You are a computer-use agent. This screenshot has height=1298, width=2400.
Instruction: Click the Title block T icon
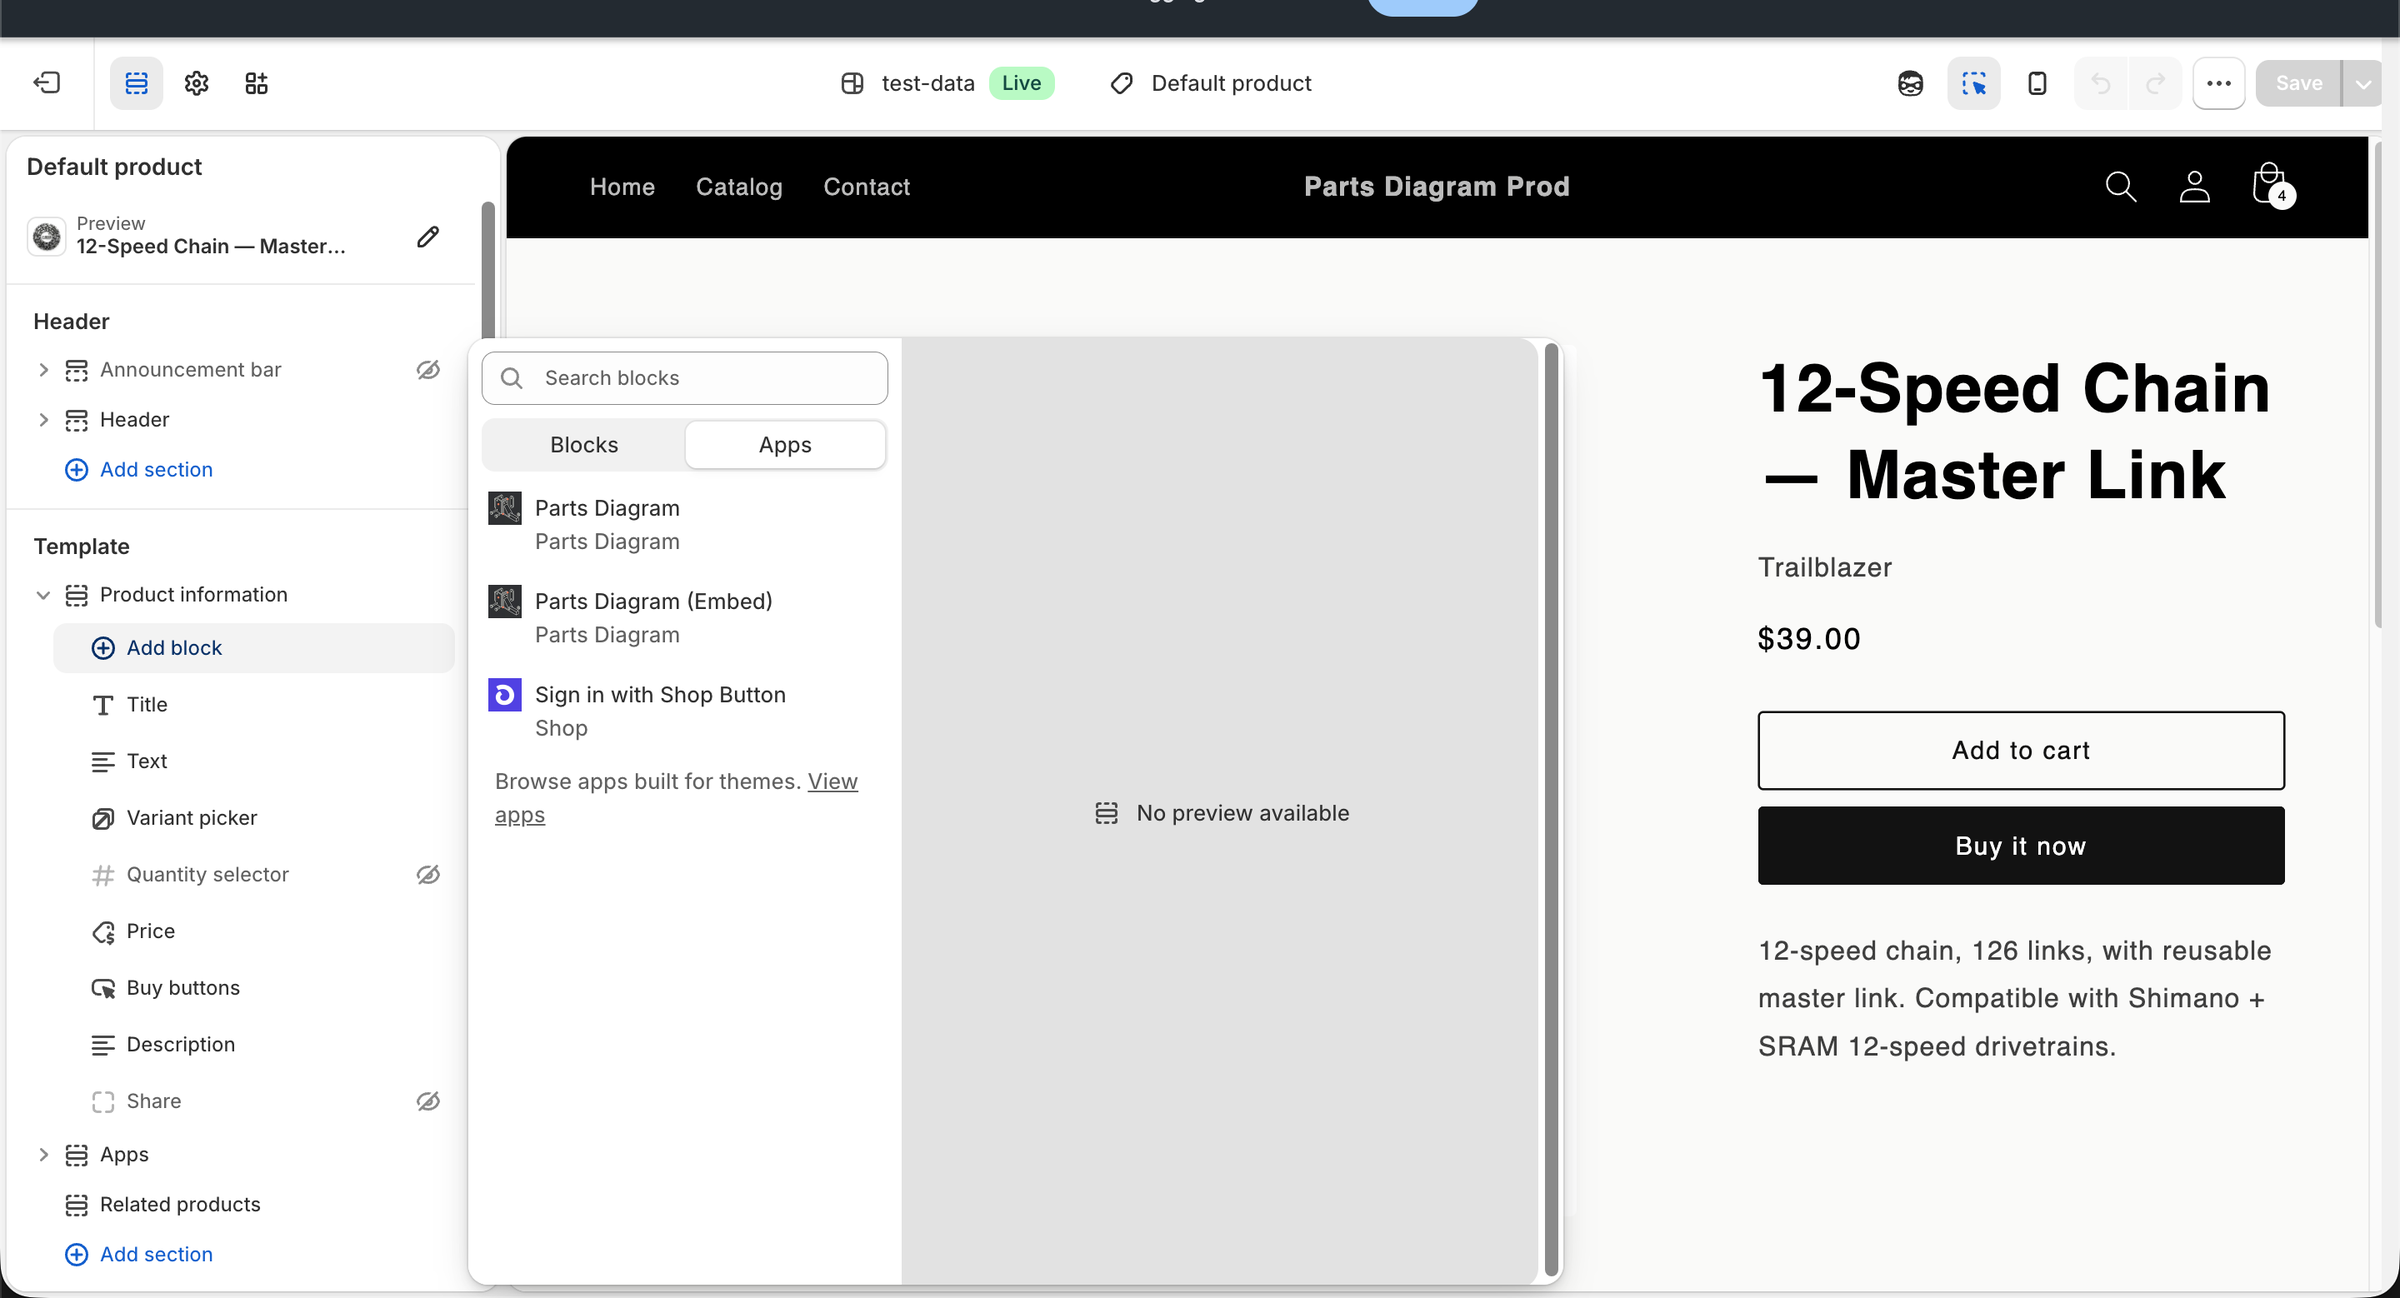[102, 705]
